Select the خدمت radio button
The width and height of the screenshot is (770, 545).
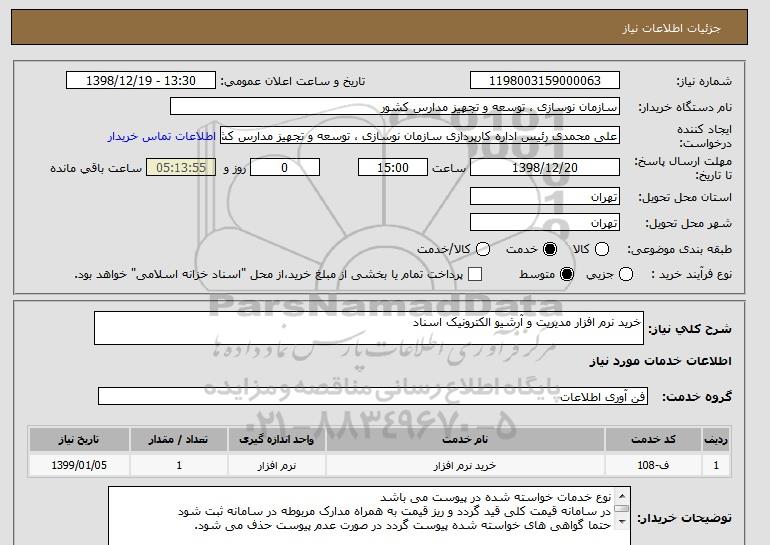pos(550,249)
